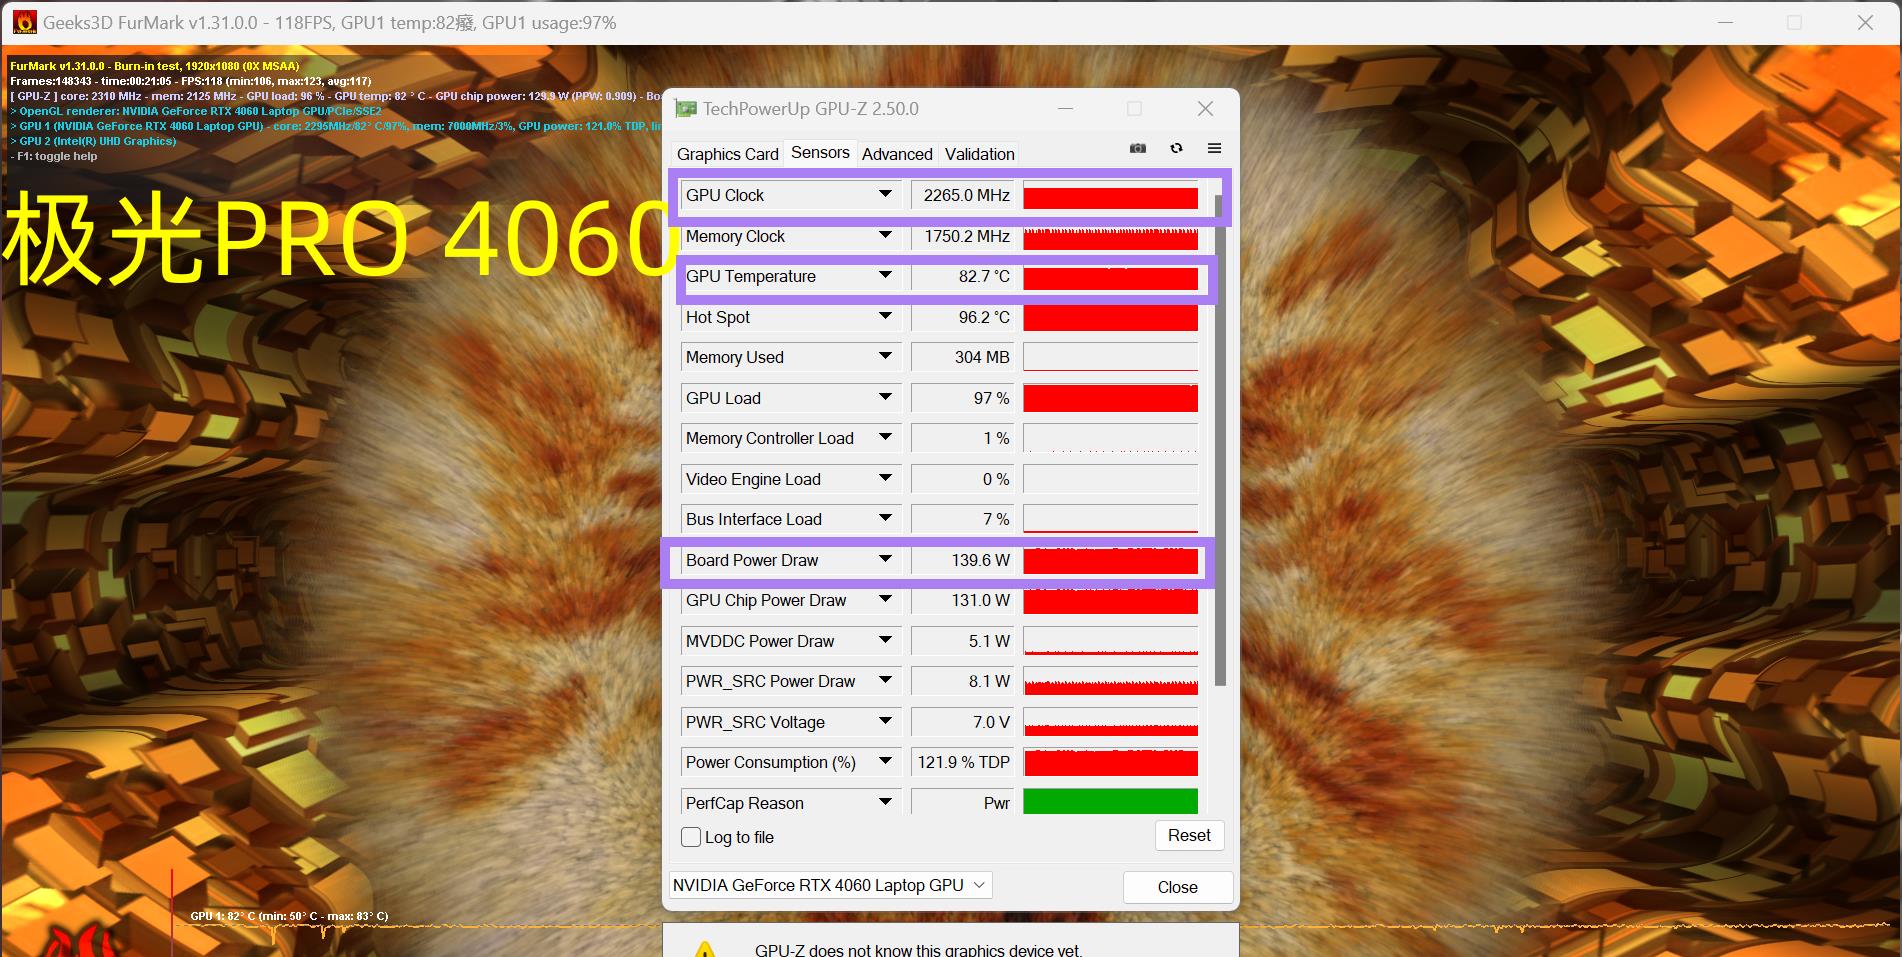The height and width of the screenshot is (957, 1902).
Task: Click the GPU-Z warning triangle icon
Action: click(705, 949)
